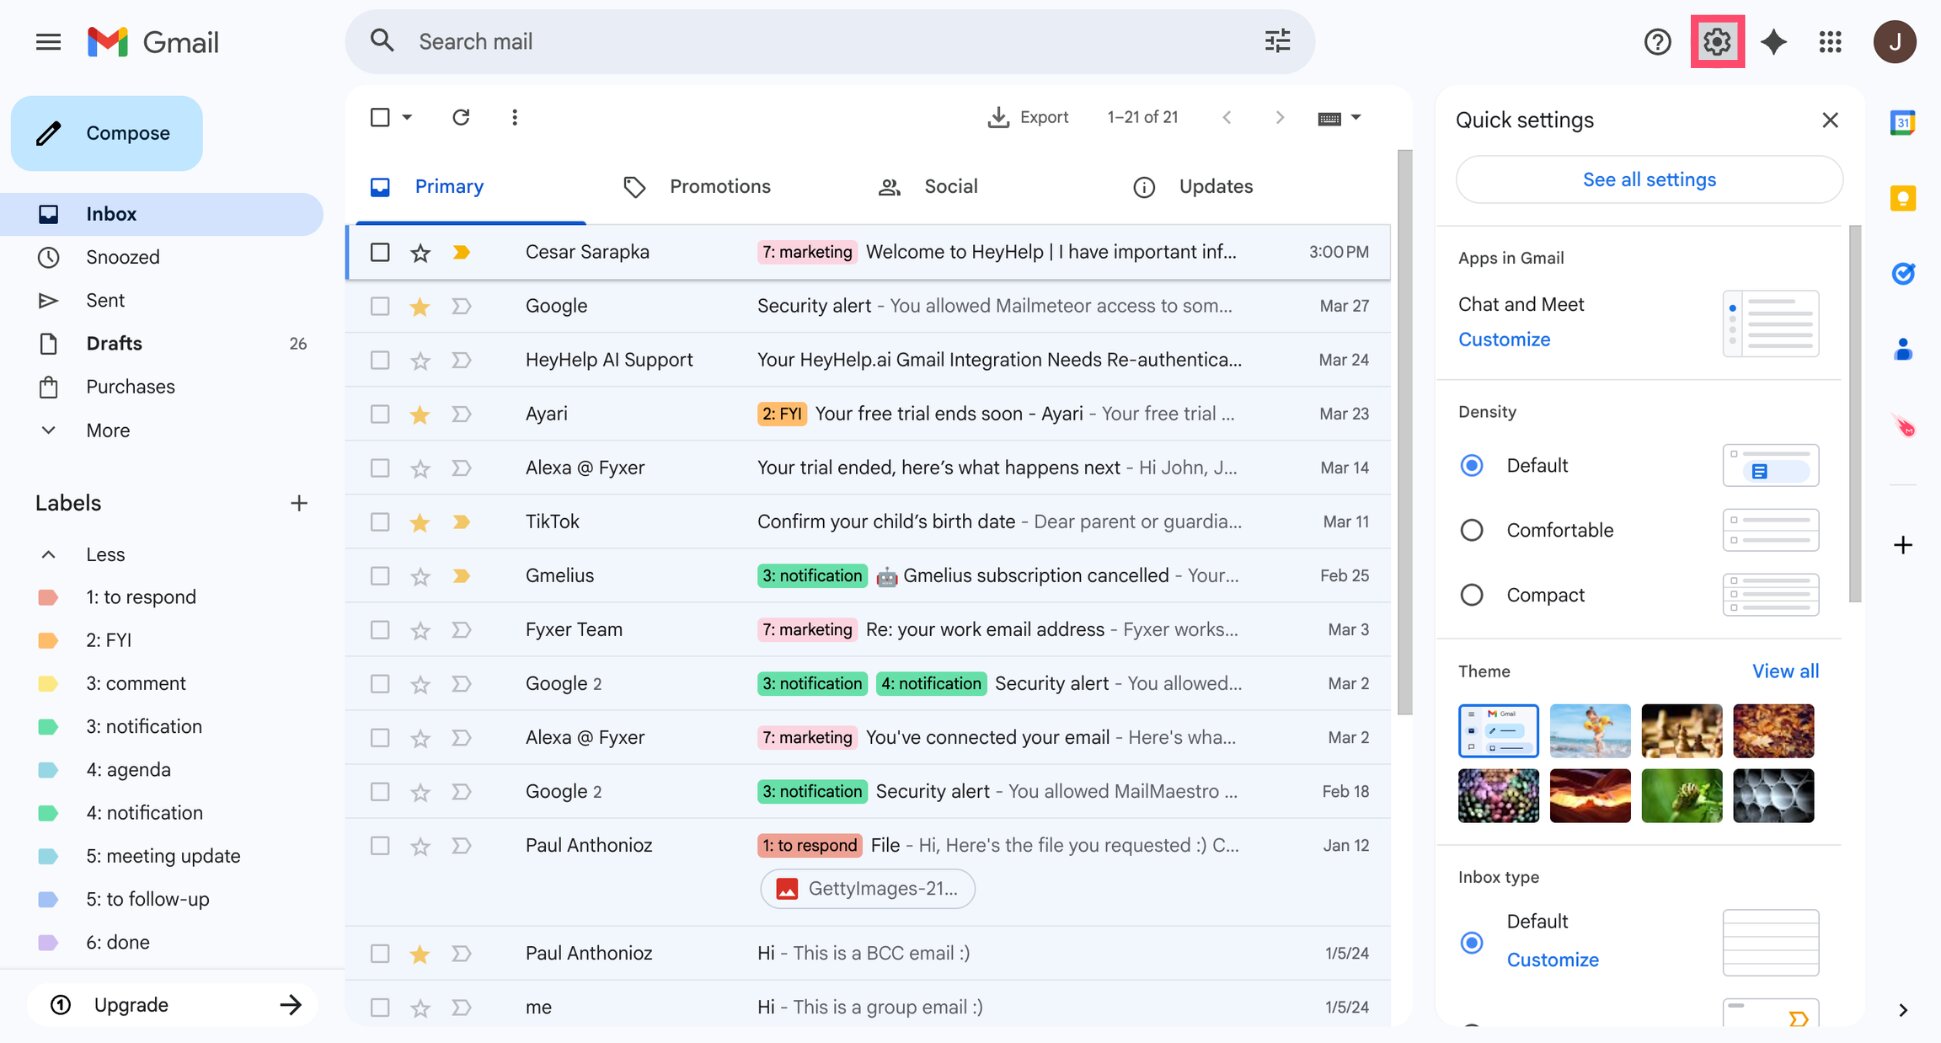This screenshot has width=1941, height=1043.
Task: Show search options filter icon
Action: 1277,41
